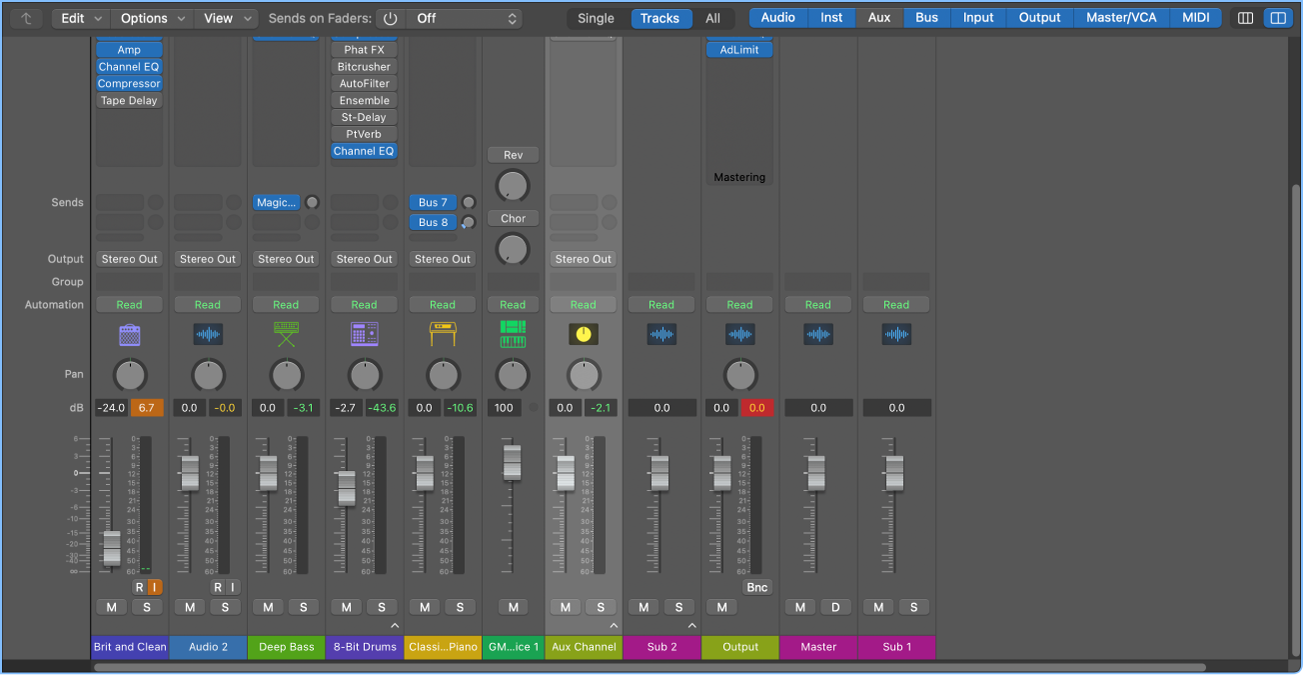Click the Sub 1 waveform icon
The height and width of the screenshot is (676, 1304).
pyautogui.click(x=896, y=335)
